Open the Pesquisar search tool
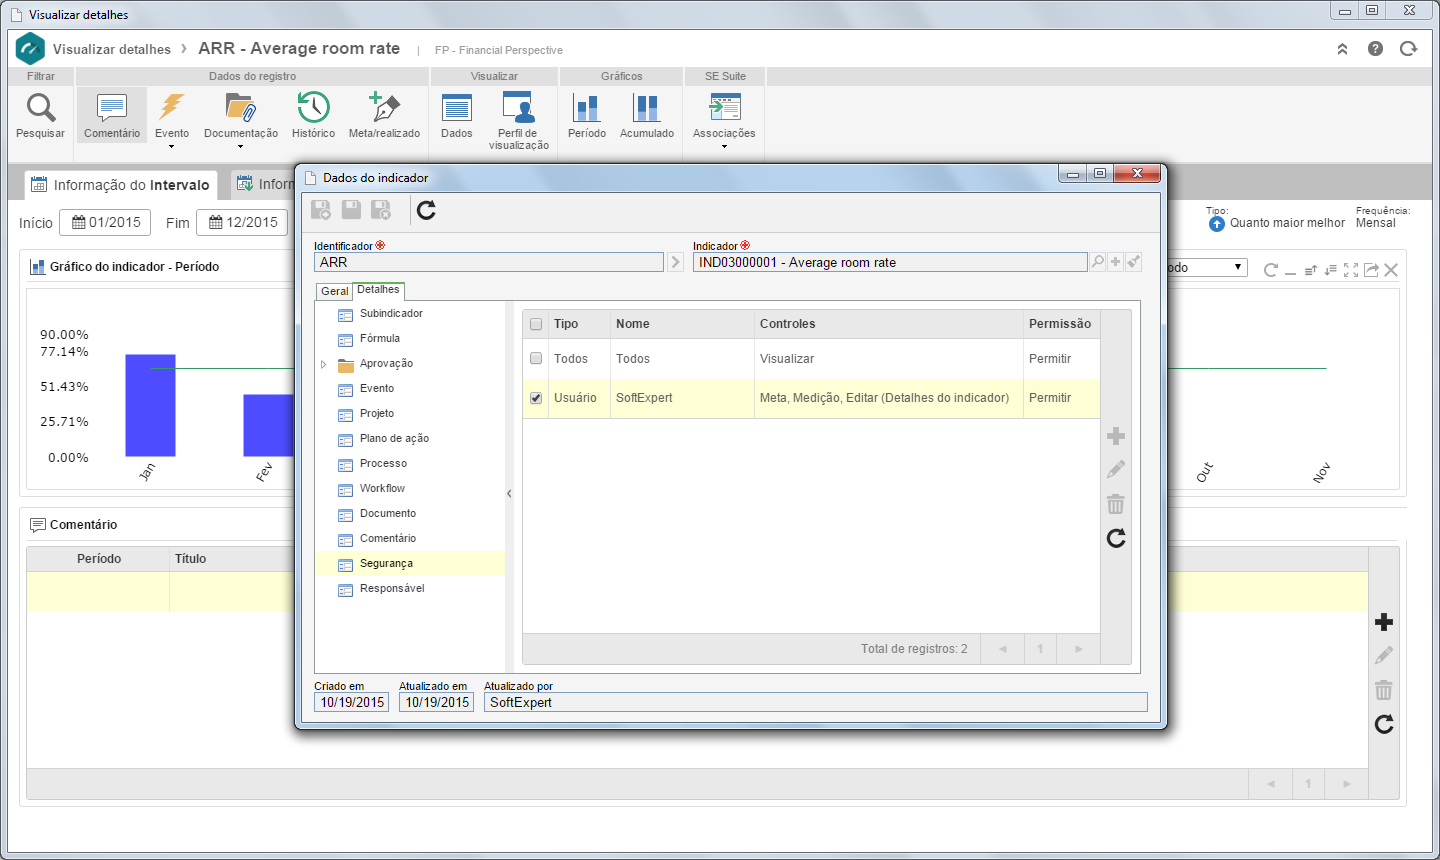1440x860 pixels. [x=40, y=116]
